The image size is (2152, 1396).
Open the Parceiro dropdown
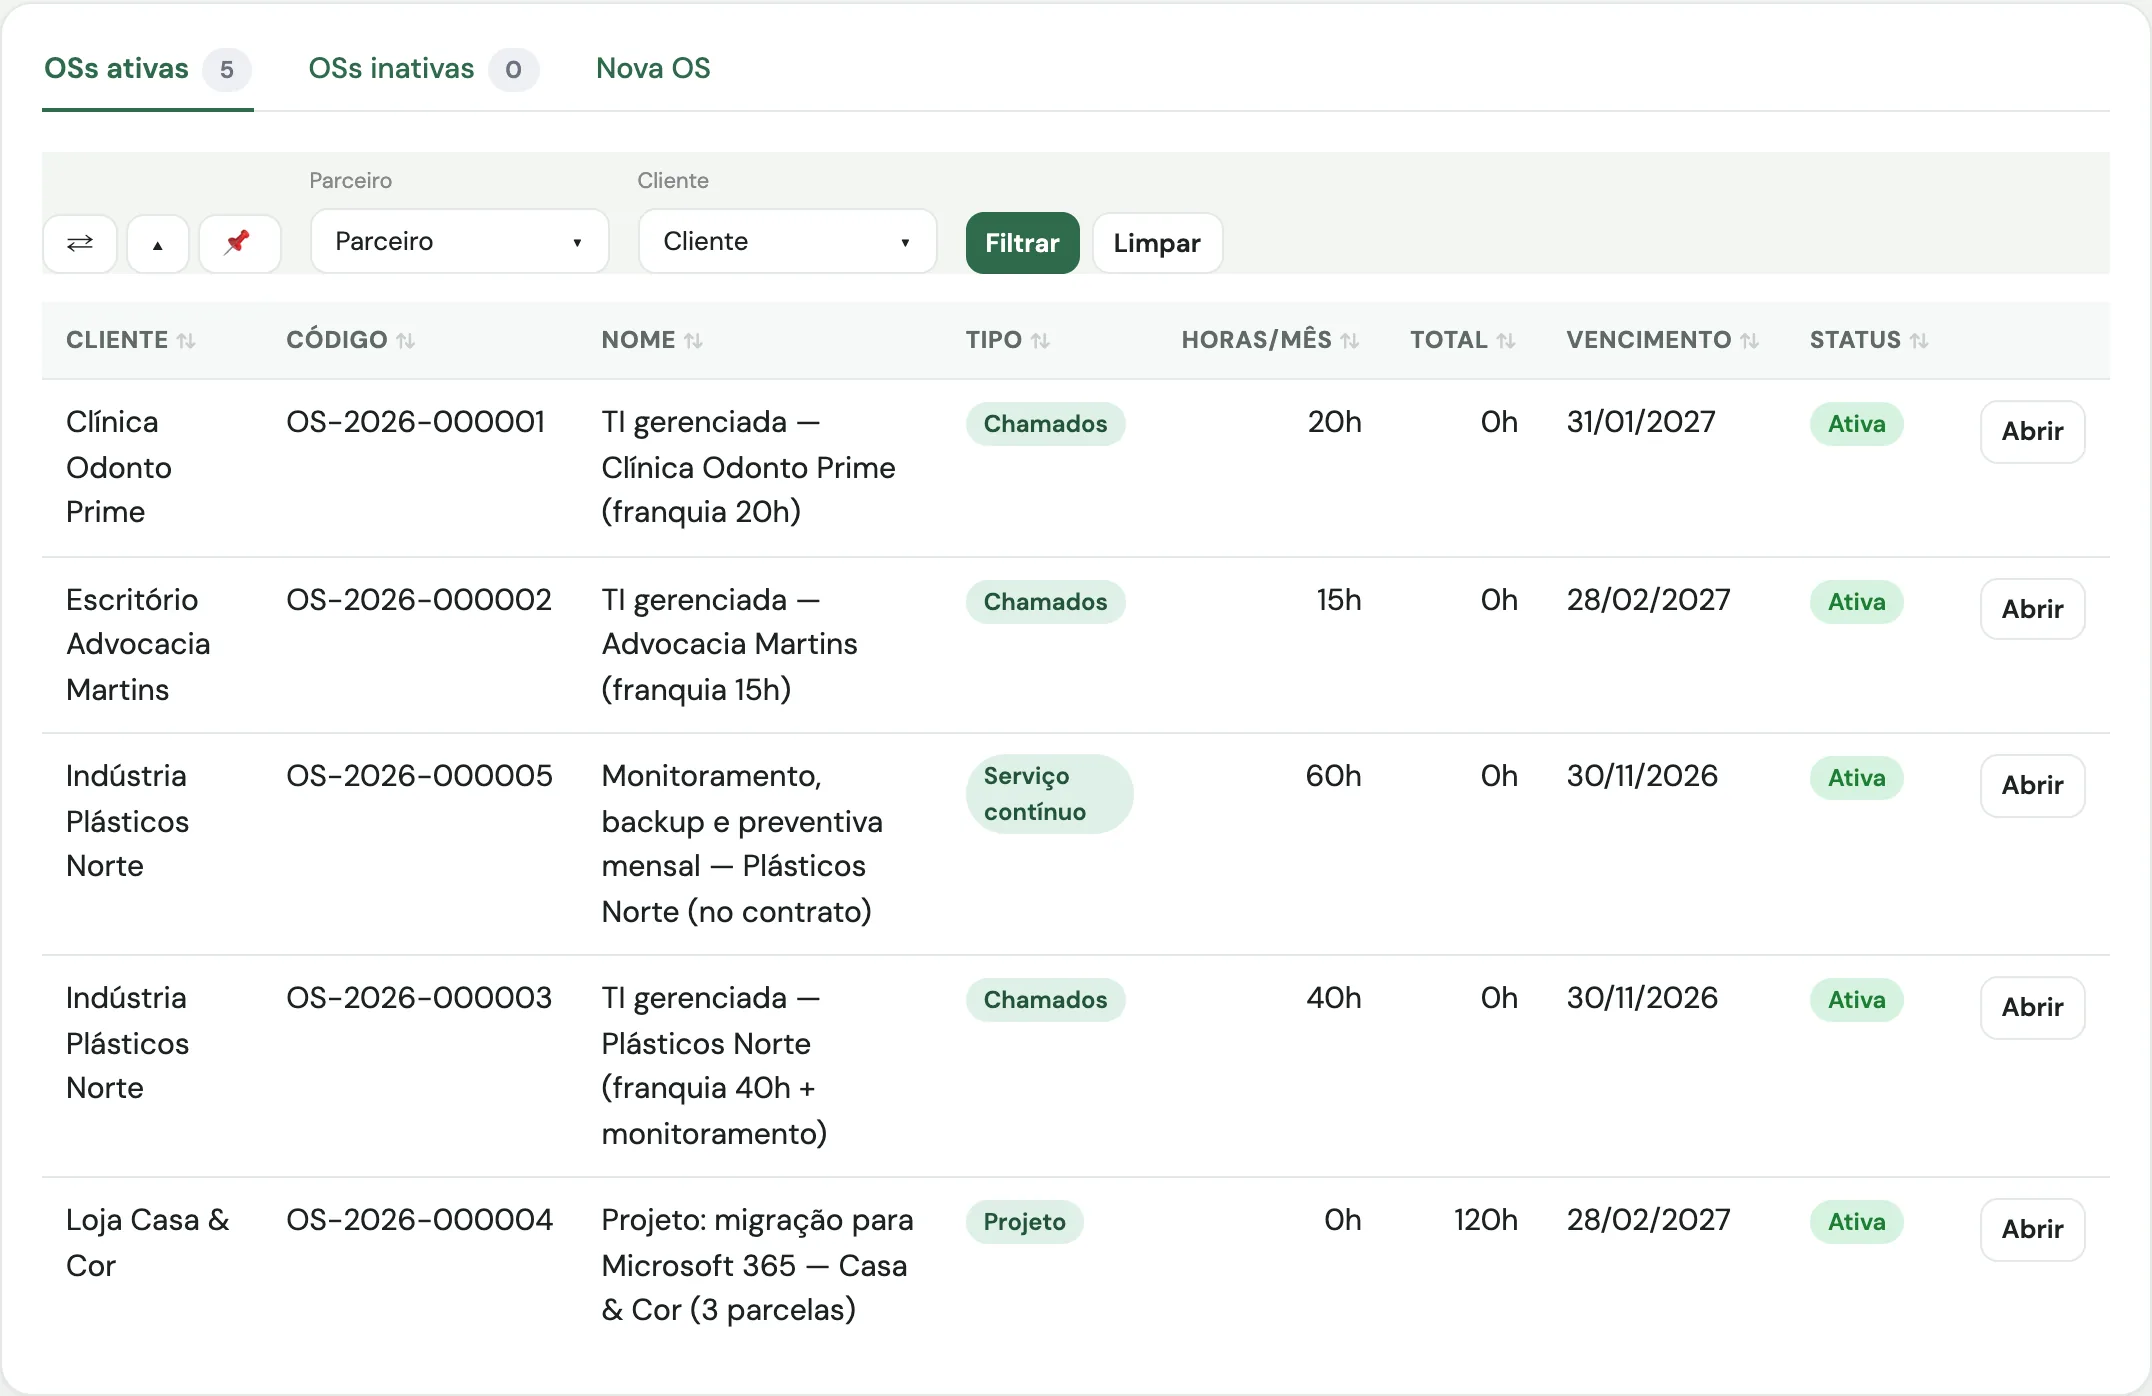point(459,241)
